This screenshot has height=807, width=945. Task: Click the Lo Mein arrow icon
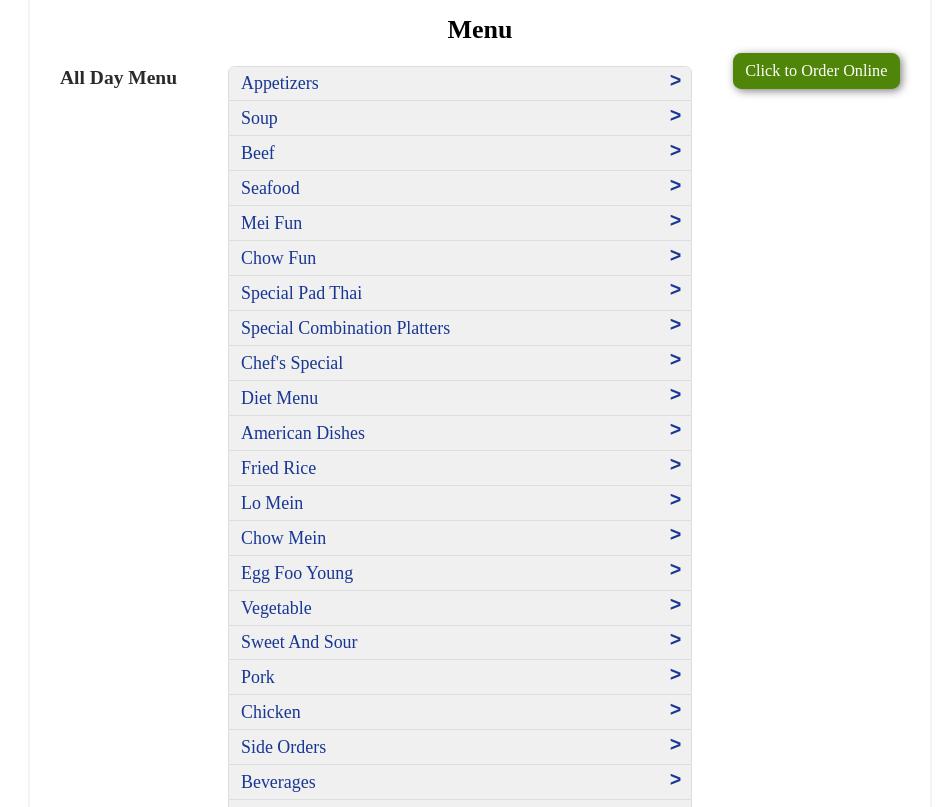click(x=675, y=500)
